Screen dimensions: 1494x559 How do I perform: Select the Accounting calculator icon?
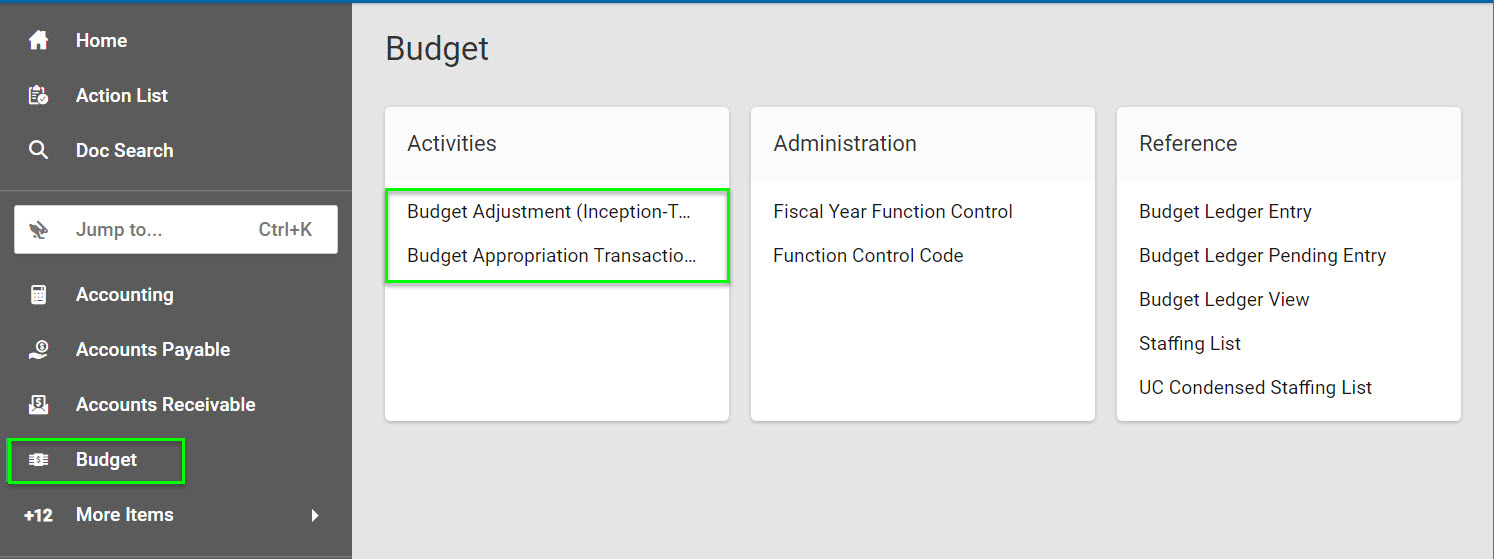pos(38,295)
